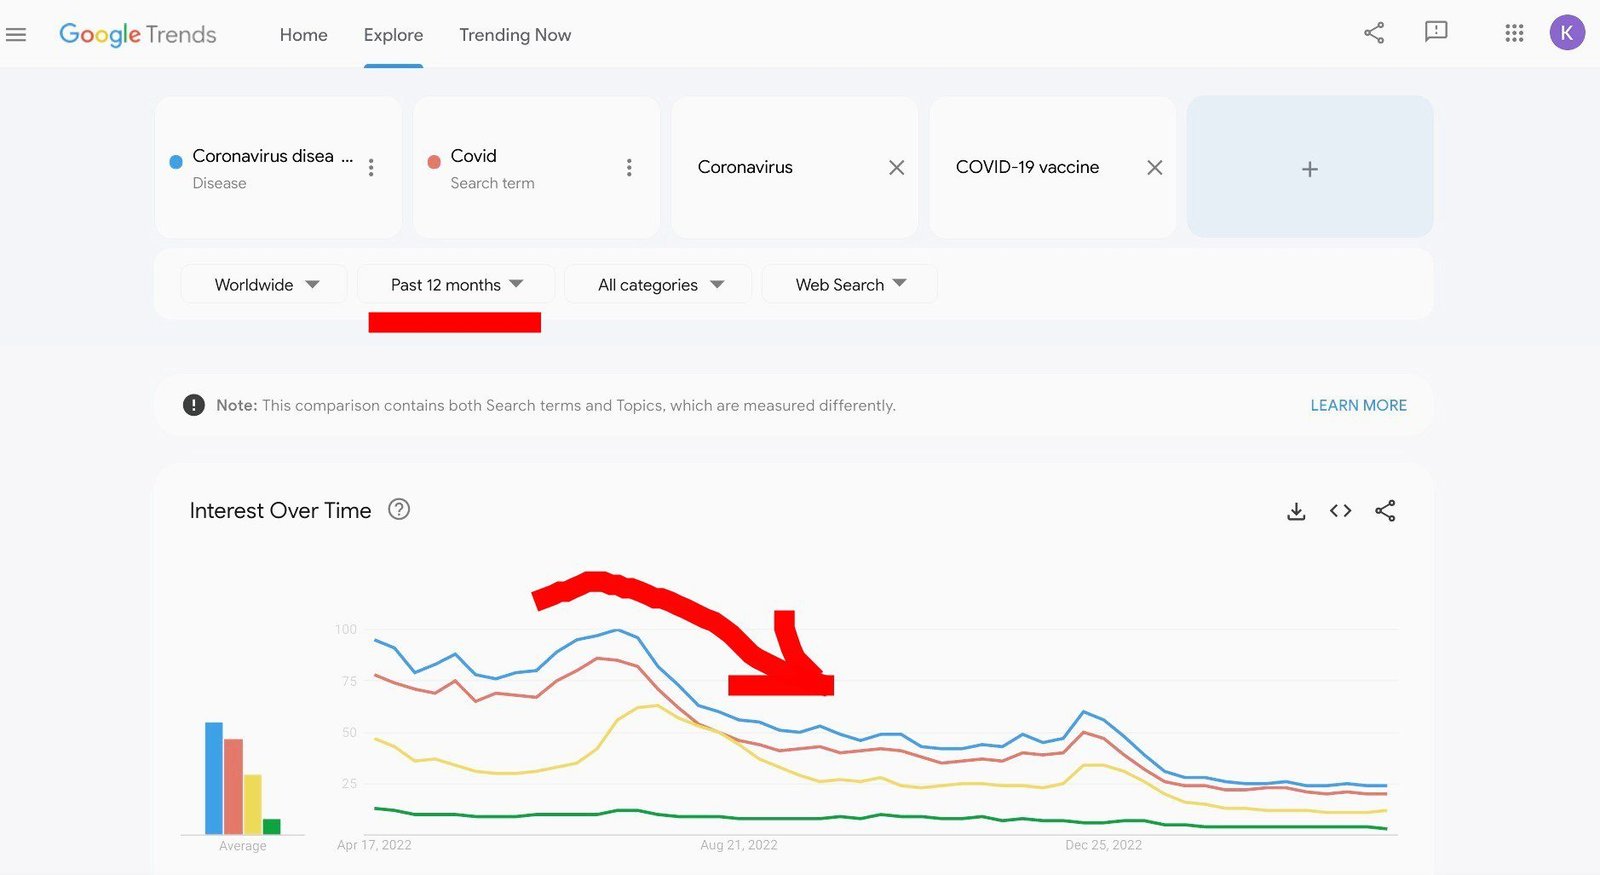The width and height of the screenshot is (1600, 875).
Task: Open the account avatar K
Action: coord(1567,33)
